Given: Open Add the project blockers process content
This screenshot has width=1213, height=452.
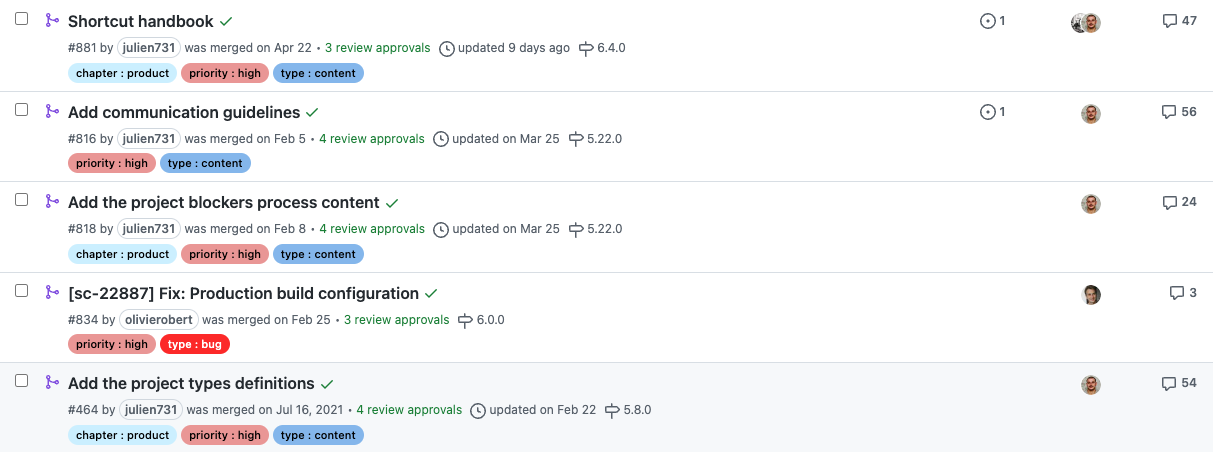Looking at the screenshot, I should pos(223,203).
